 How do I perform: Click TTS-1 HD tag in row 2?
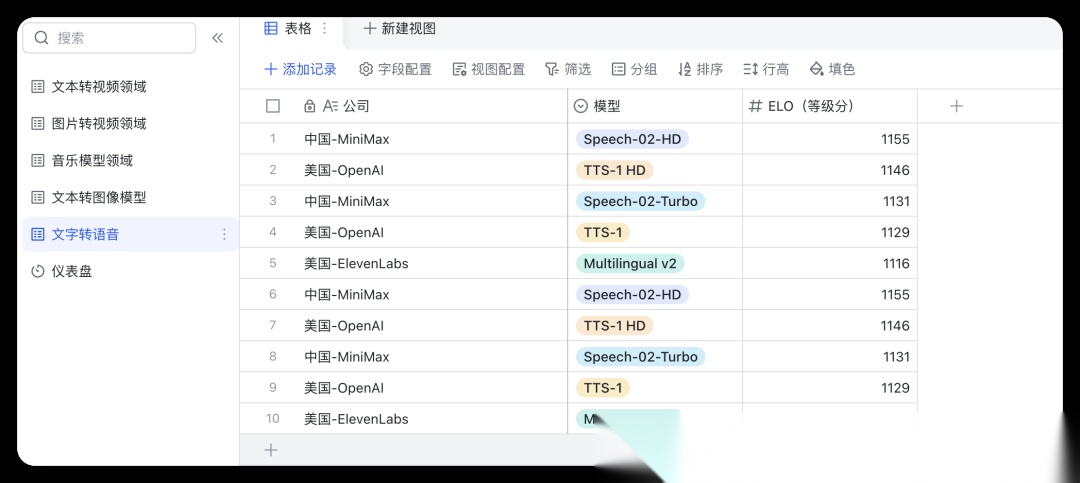tap(614, 170)
